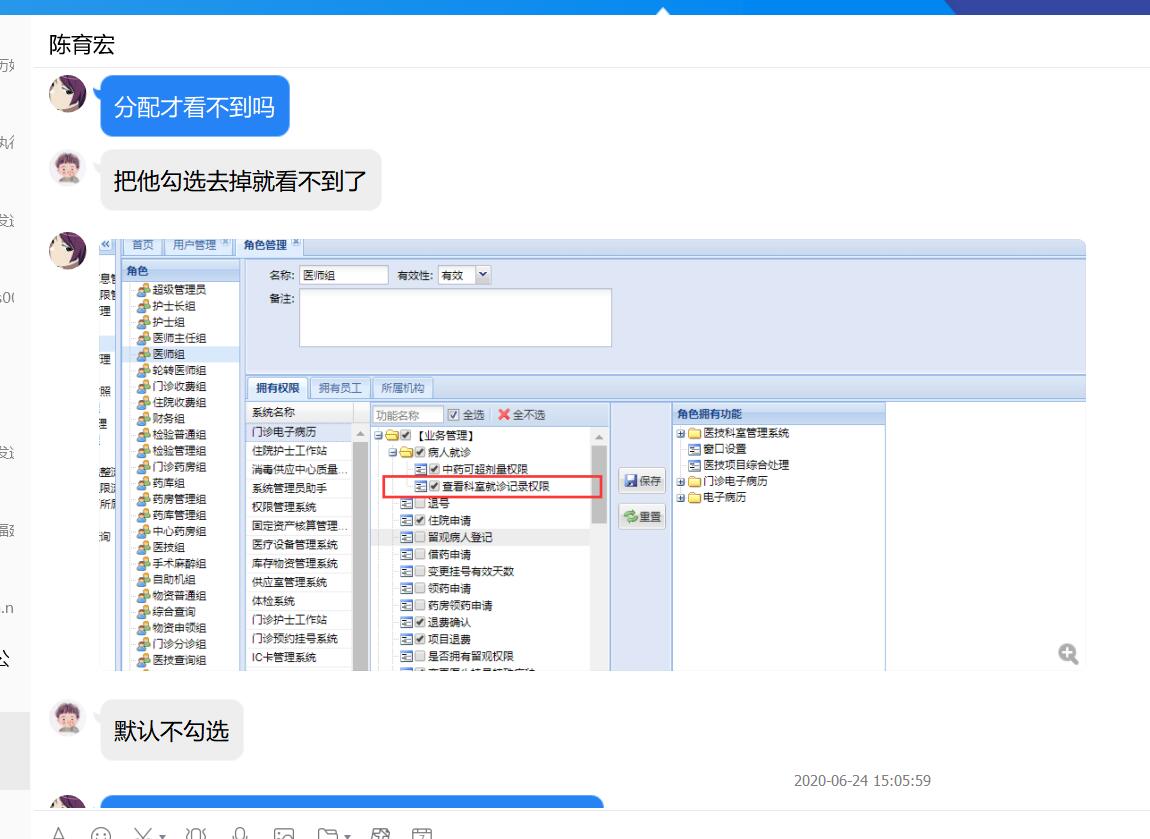Expand the 门诊电子病历 node in 角色拥有功能
Image resolution: width=1150 pixels, height=839 pixels.
click(x=681, y=482)
